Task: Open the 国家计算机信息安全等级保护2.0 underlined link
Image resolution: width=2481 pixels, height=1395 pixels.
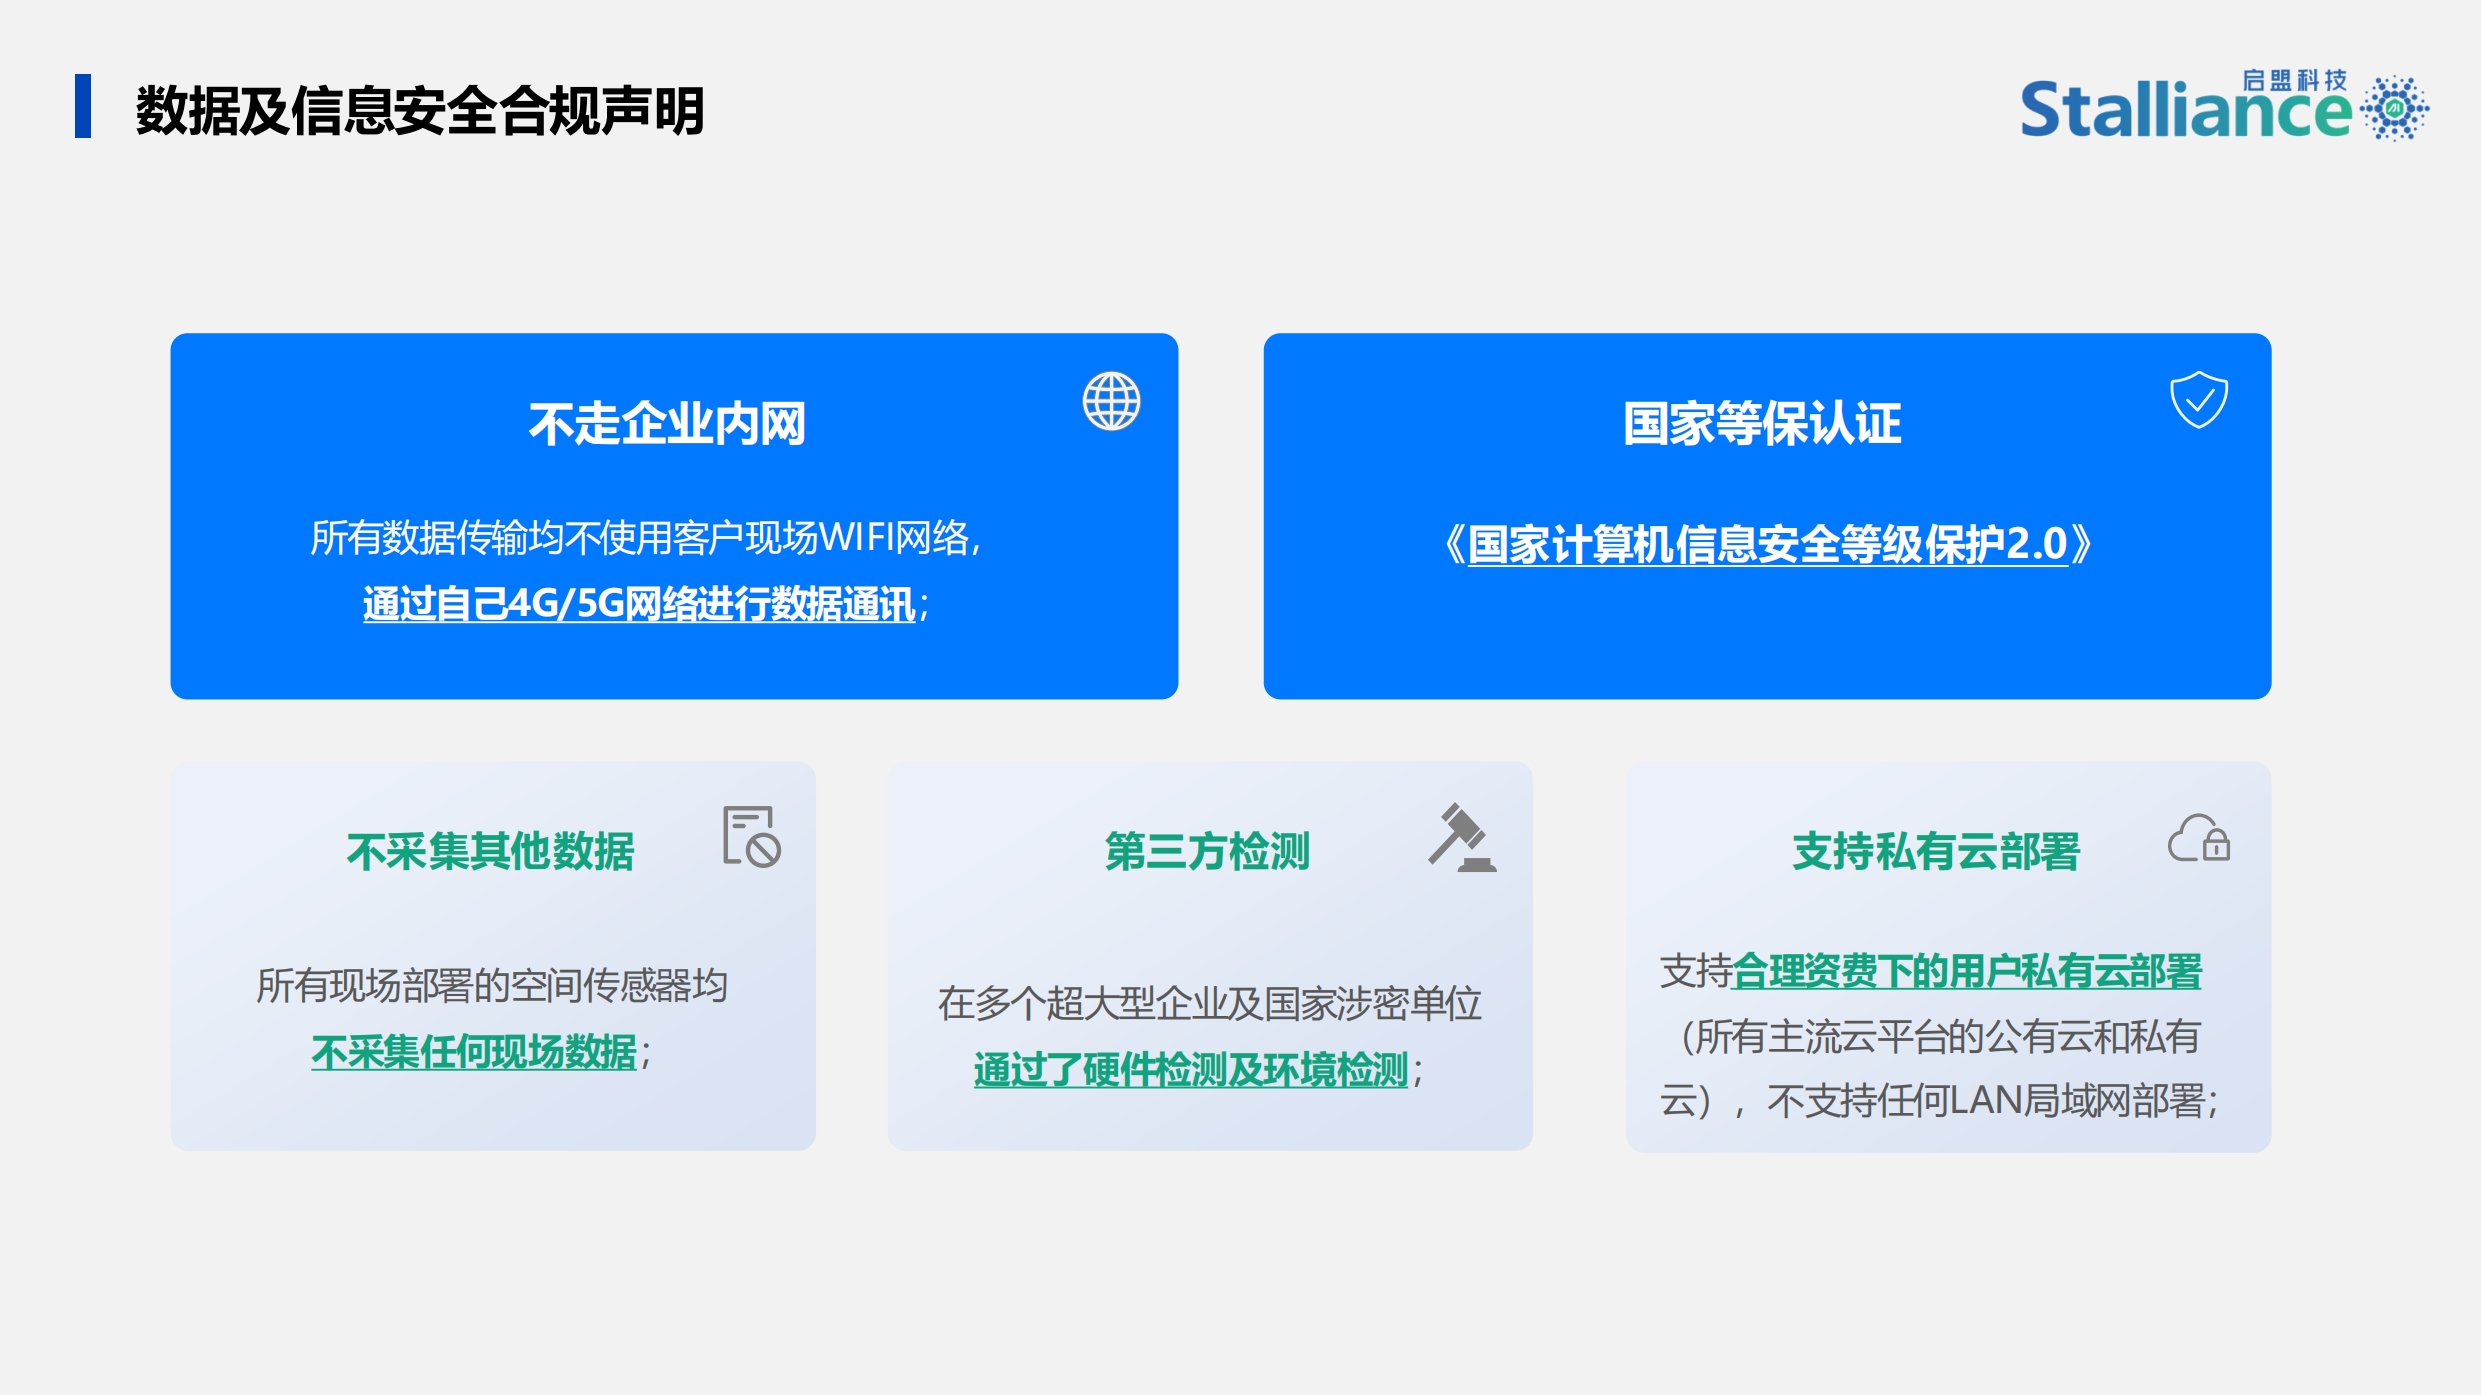Action: pos(1767,544)
